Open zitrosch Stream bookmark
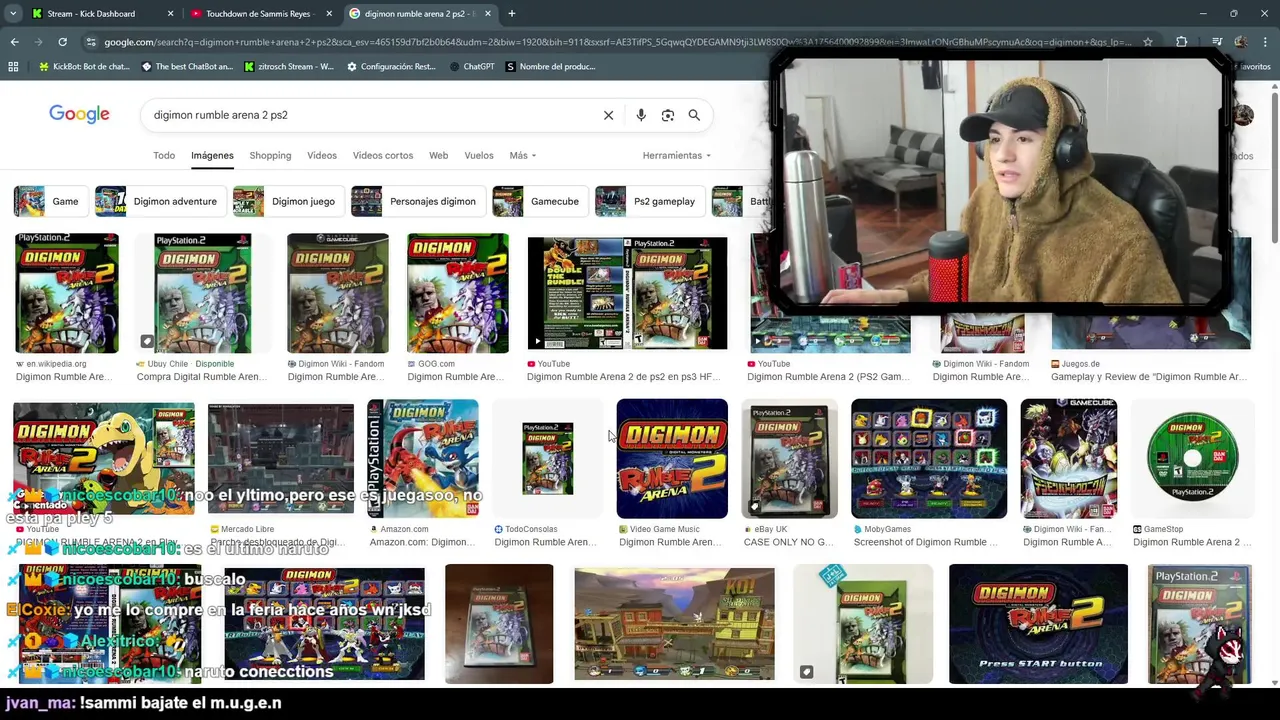Viewport: 1280px width, 720px height. tap(289, 67)
